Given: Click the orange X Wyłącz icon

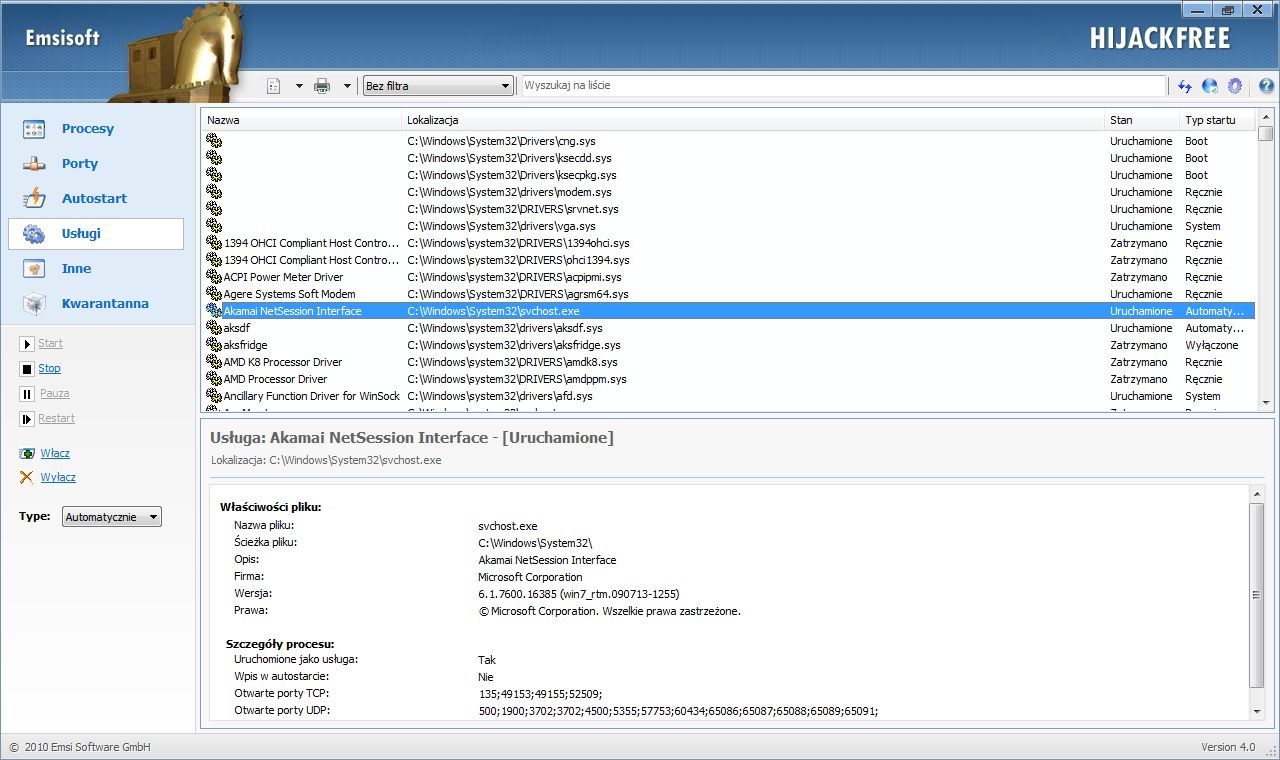Looking at the screenshot, I should click(x=27, y=477).
